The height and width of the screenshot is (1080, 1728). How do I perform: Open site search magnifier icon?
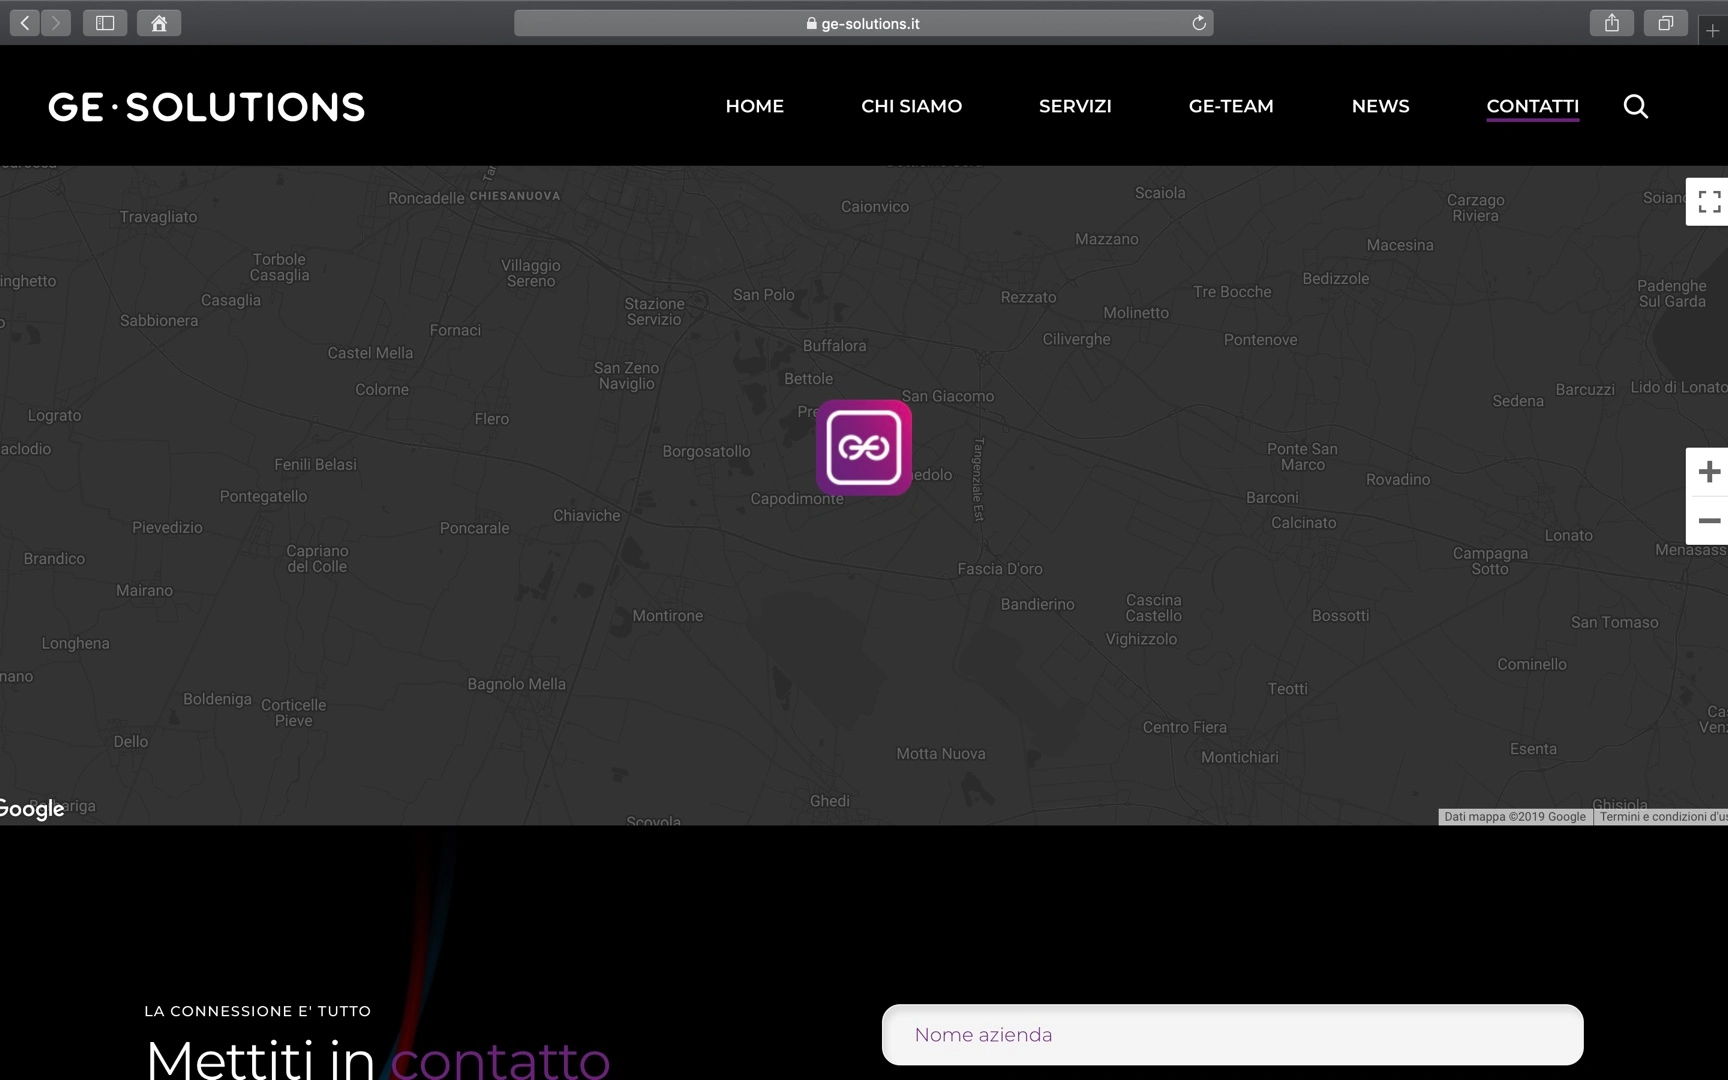(x=1636, y=106)
